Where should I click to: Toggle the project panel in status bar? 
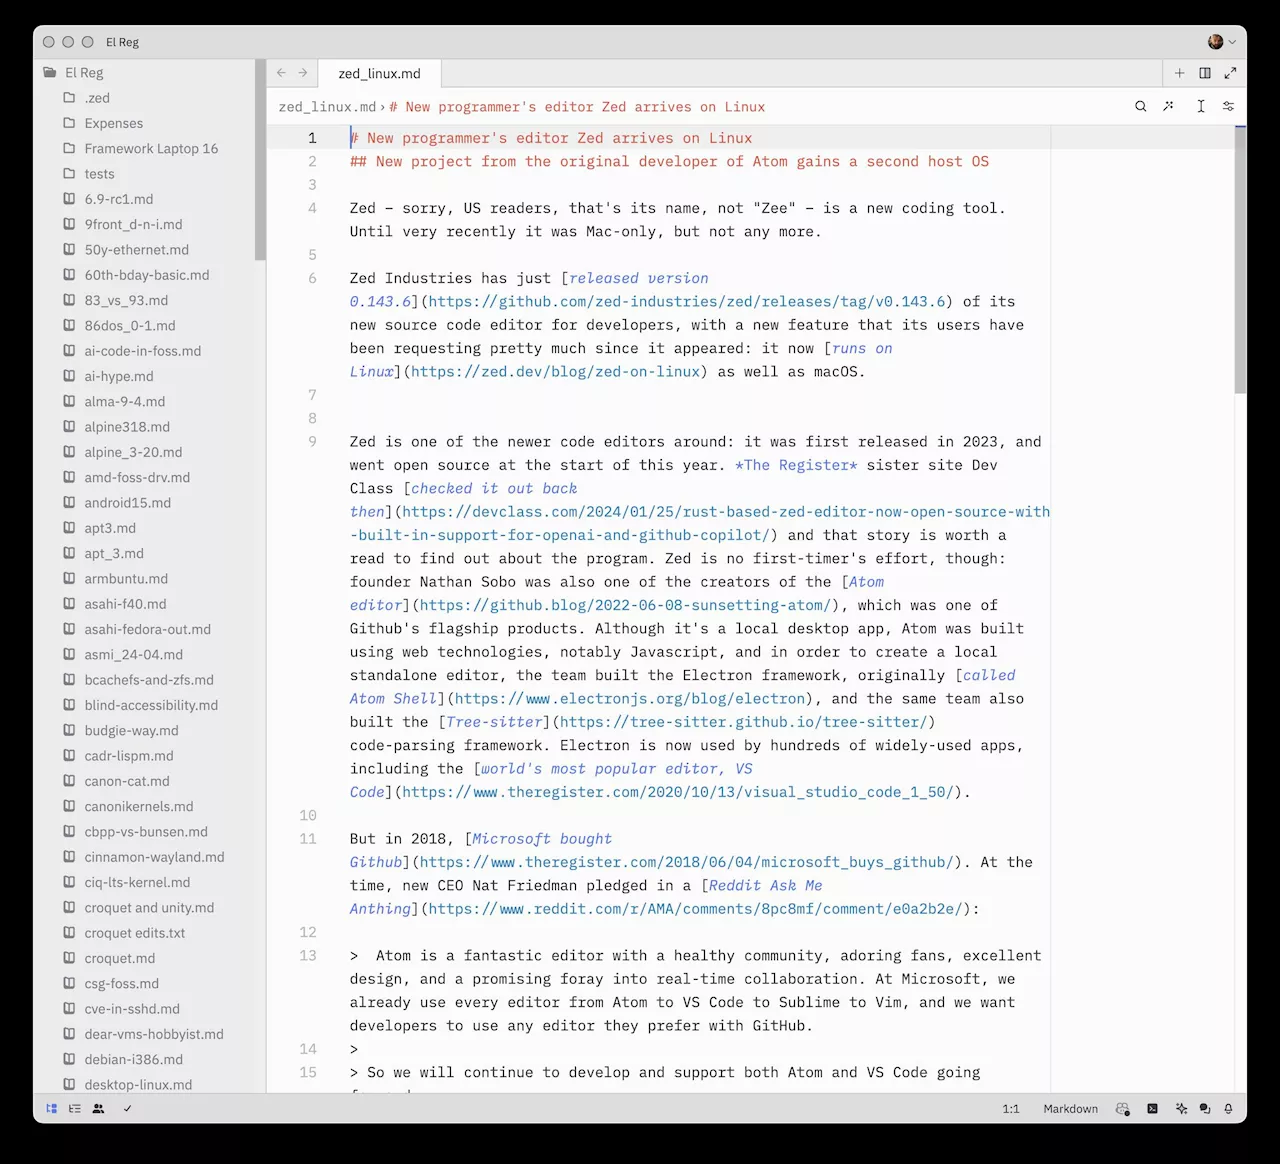click(52, 1108)
